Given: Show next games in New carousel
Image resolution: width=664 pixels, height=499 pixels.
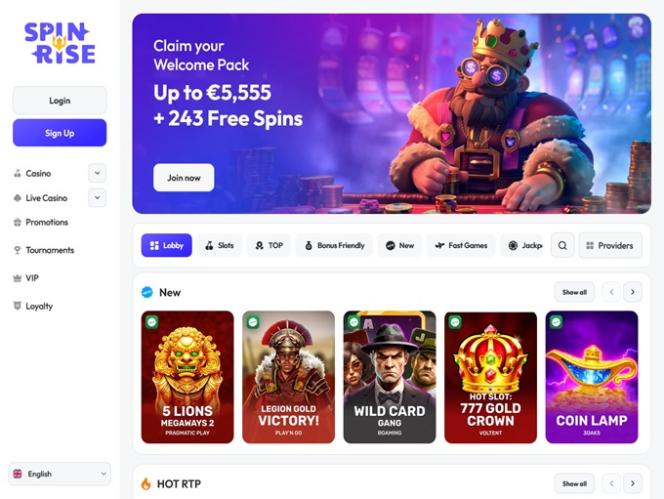Looking at the screenshot, I should (x=633, y=292).
